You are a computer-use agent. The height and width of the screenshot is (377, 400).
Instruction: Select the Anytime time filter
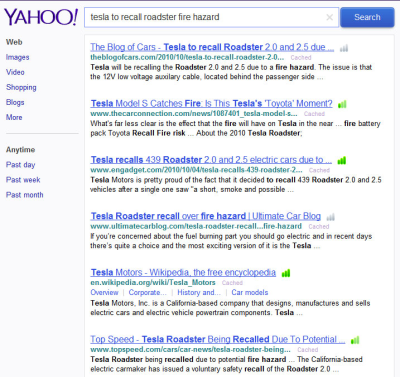pyautogui.click(x=20, y=150)
